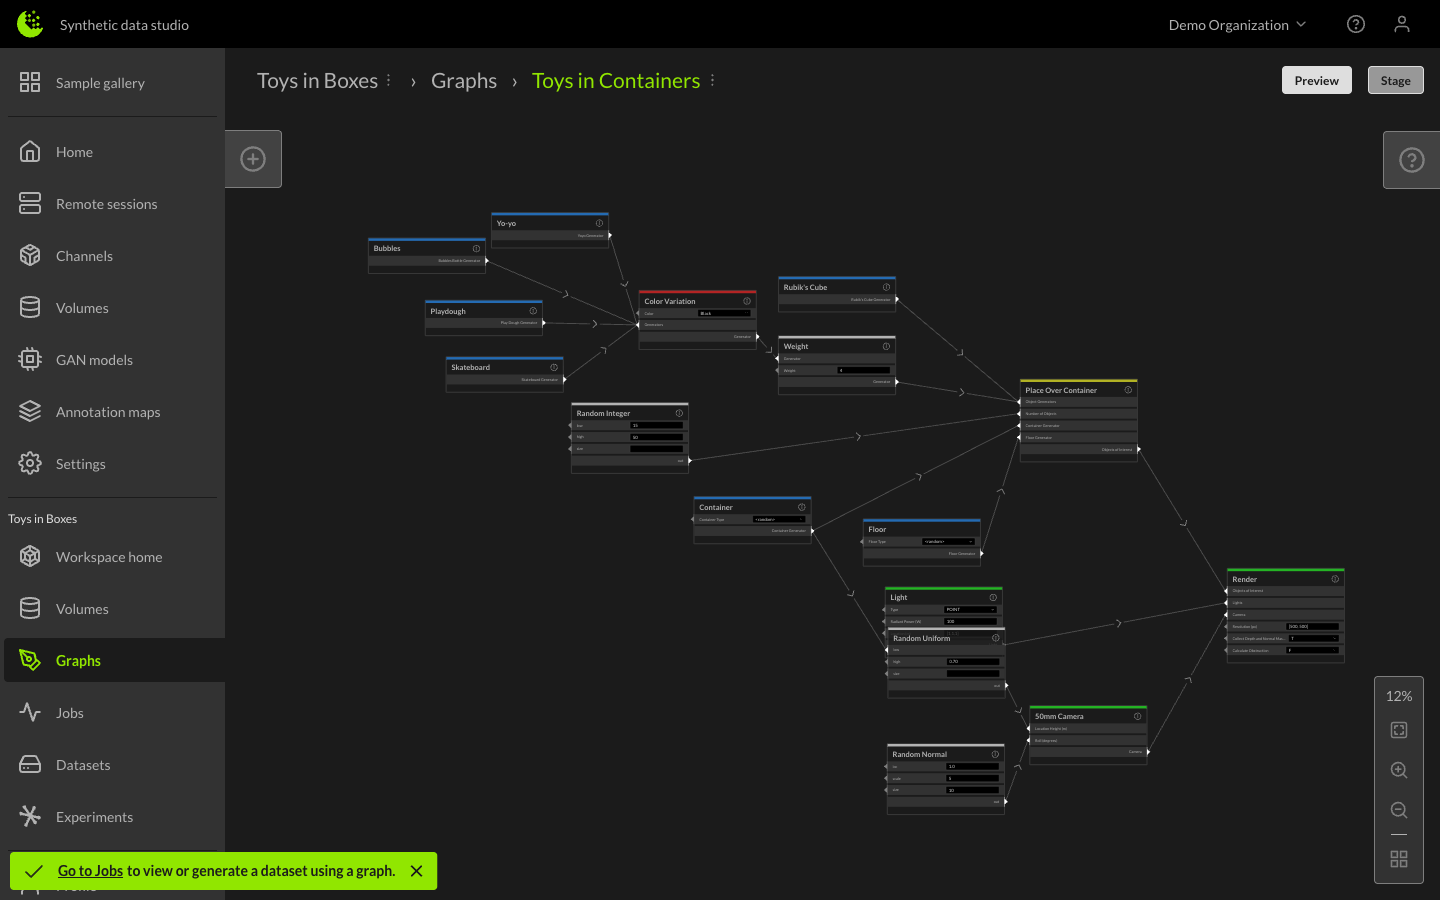Open the Toys in Containers options menu
Viewport: 1440px width, 900px height.
(712, 81)
